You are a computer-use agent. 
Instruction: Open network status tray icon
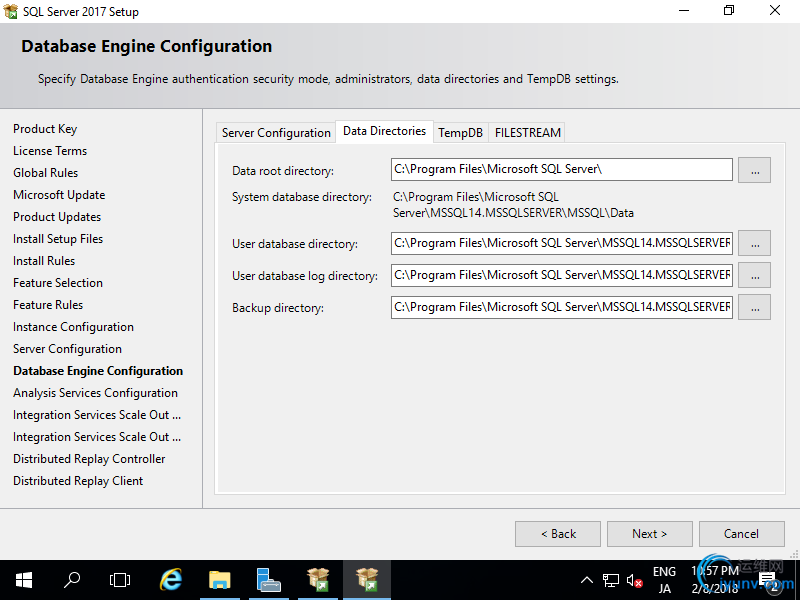pos(611,581)
